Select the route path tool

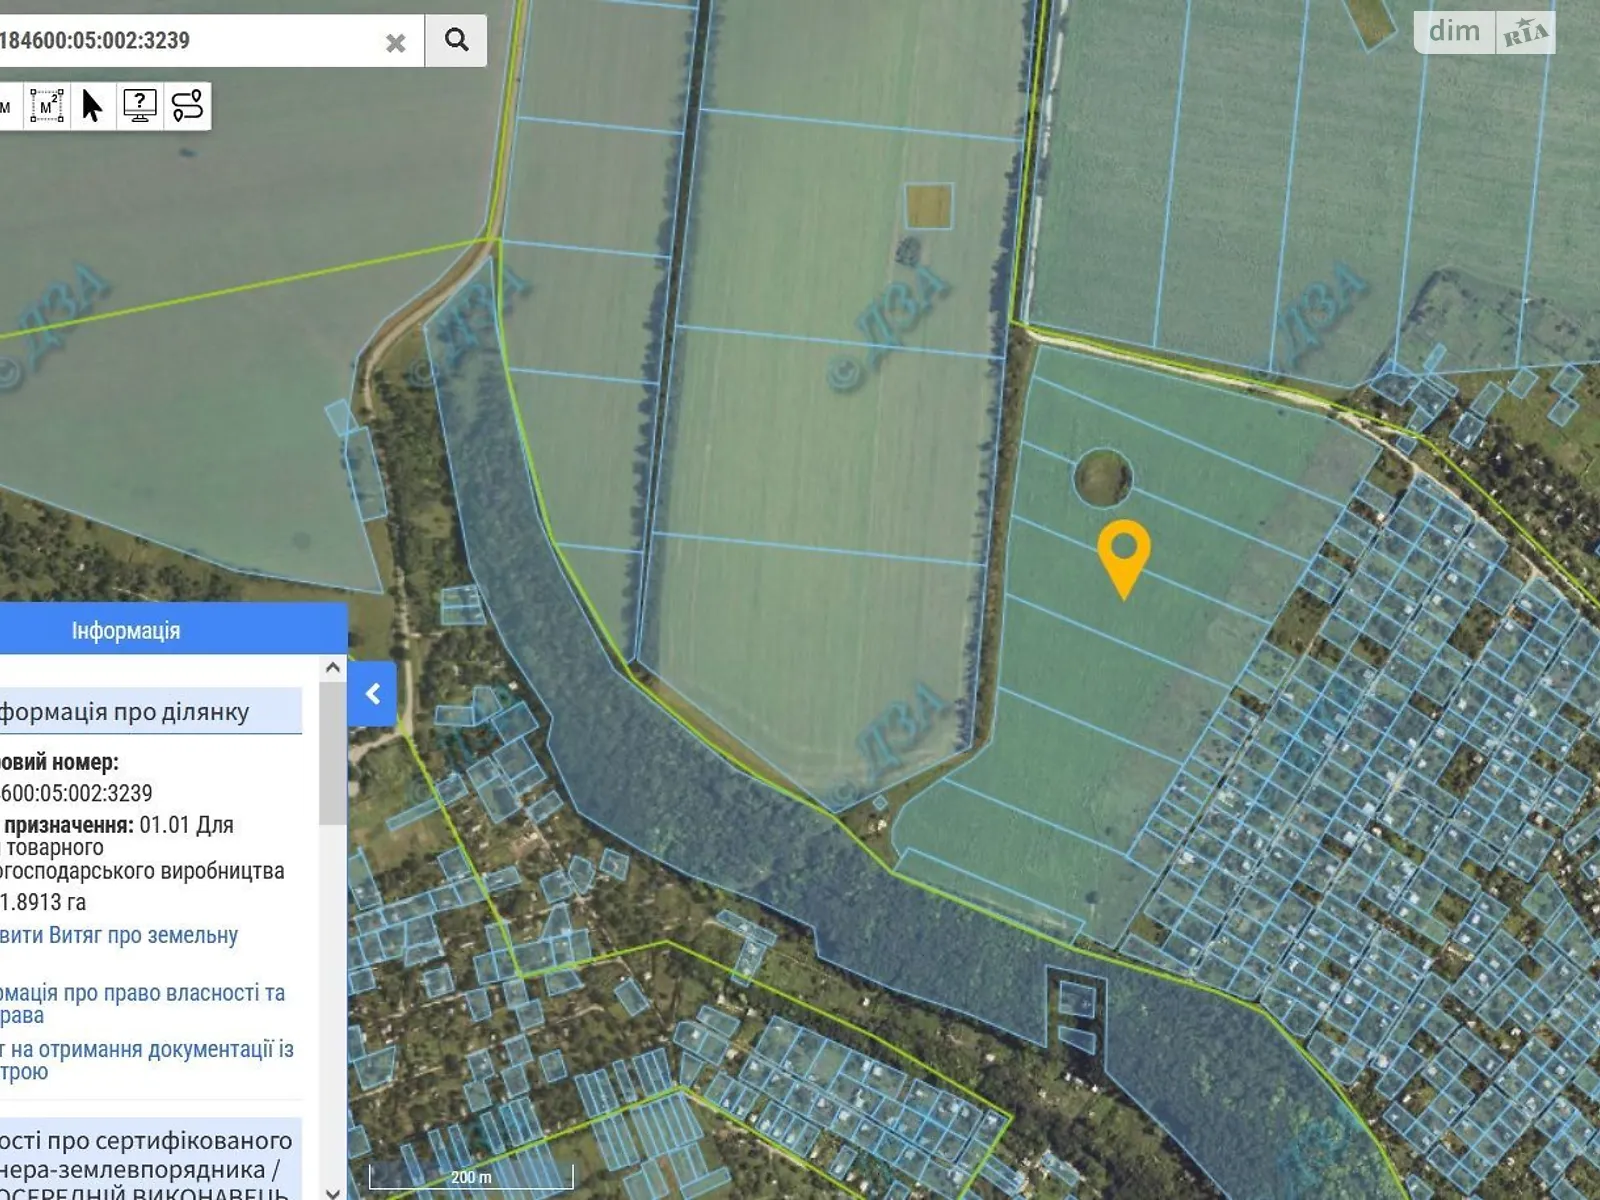[187, 106]
